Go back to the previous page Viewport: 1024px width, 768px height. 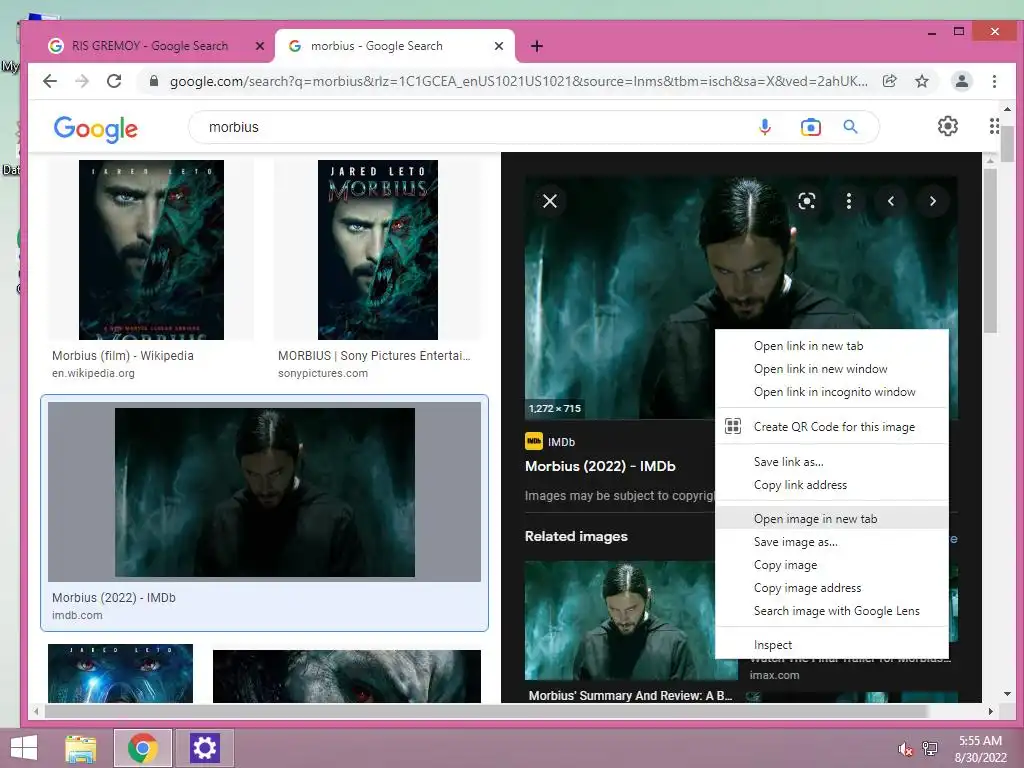[x=50, y=81]
